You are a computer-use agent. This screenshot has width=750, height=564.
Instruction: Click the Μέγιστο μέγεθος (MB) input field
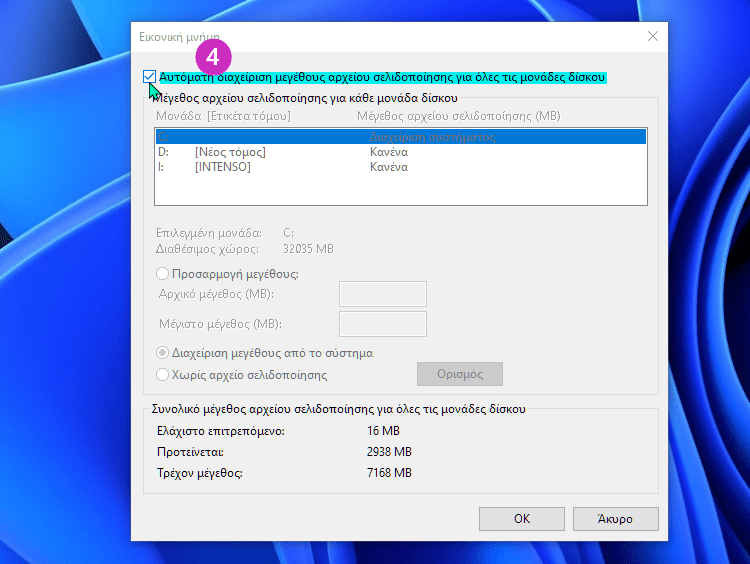coord(383,324)
